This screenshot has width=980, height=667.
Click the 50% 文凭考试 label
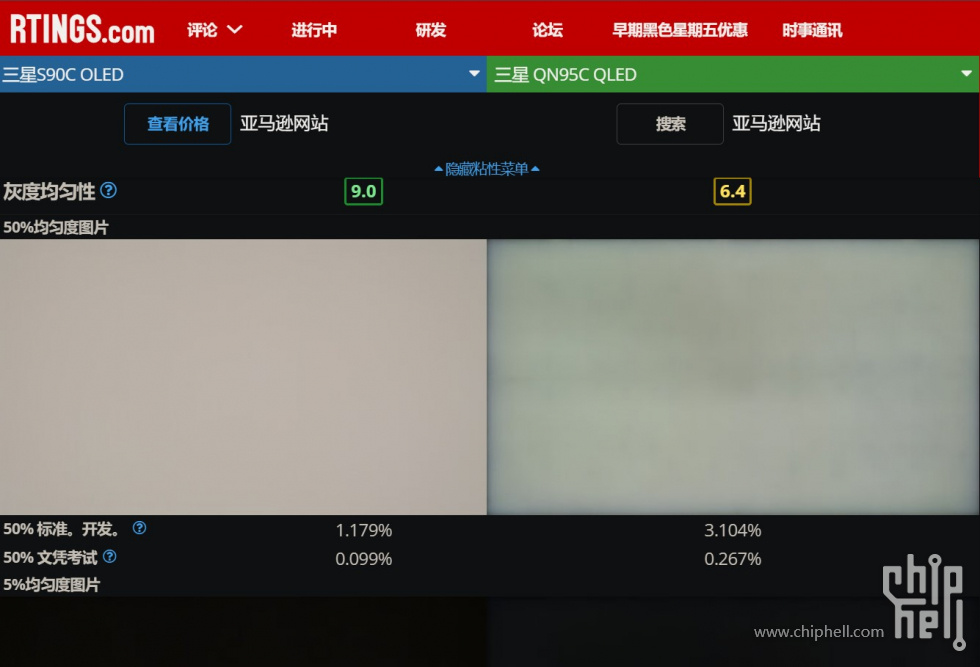pyautogui.click(x=50, y=558)
